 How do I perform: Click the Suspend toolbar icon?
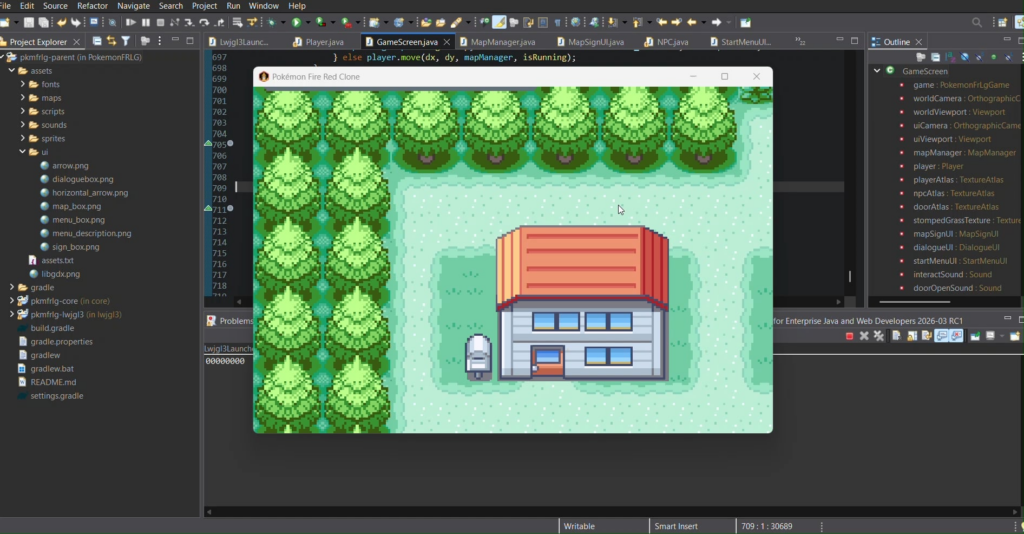tap(146, 23)
